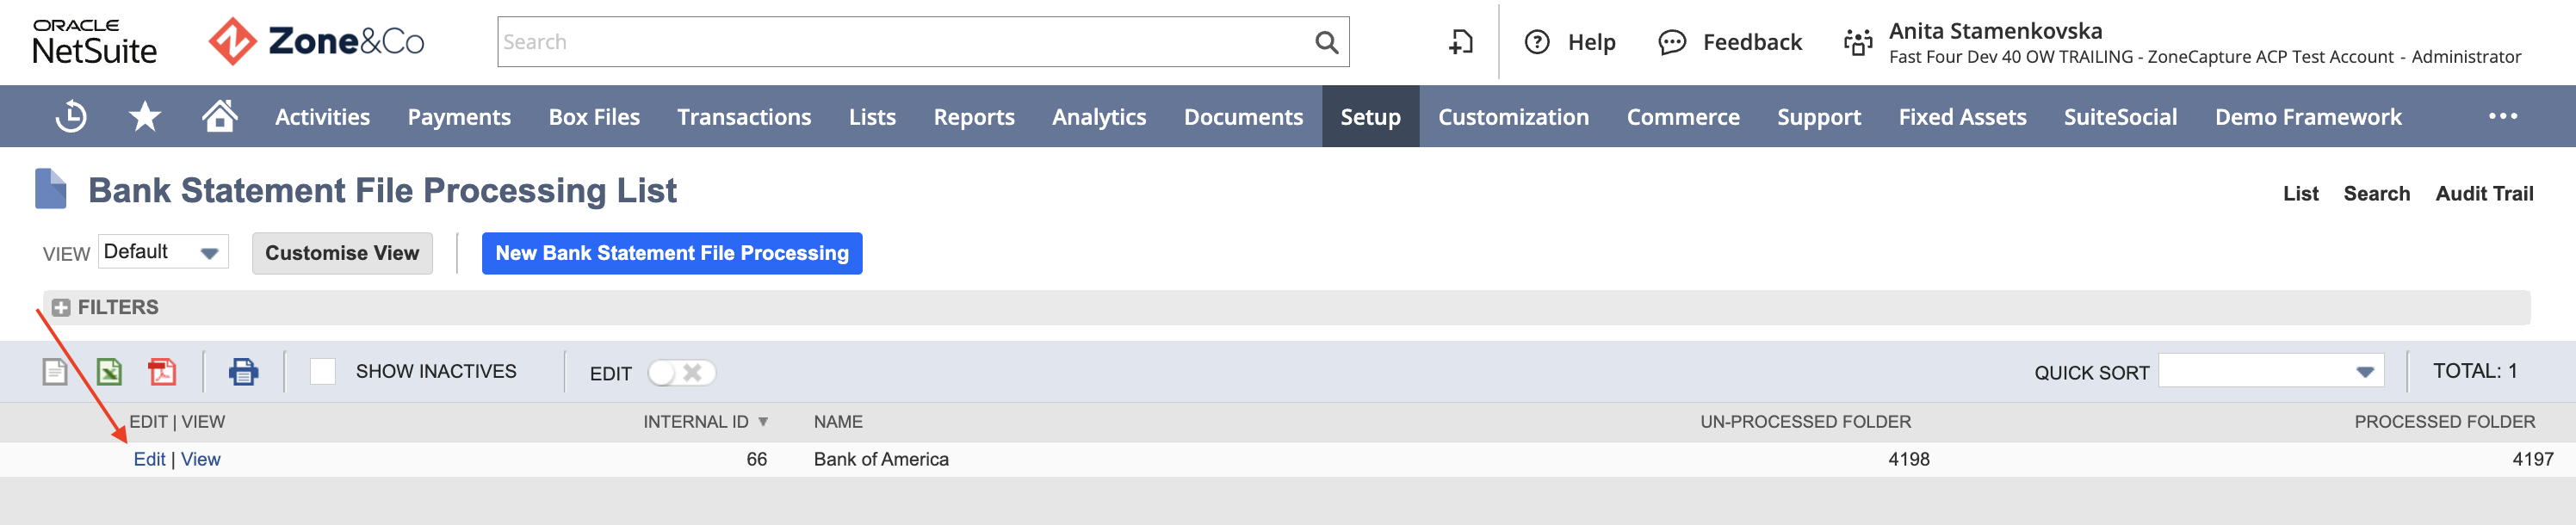Print the list with the printer icon

243,372
